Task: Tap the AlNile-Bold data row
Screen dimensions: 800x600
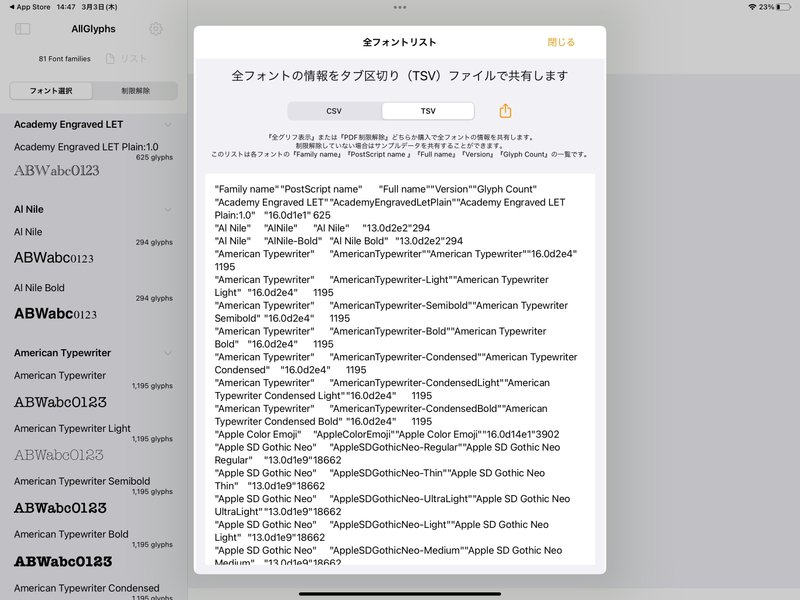Action: [x=339, y=241]
